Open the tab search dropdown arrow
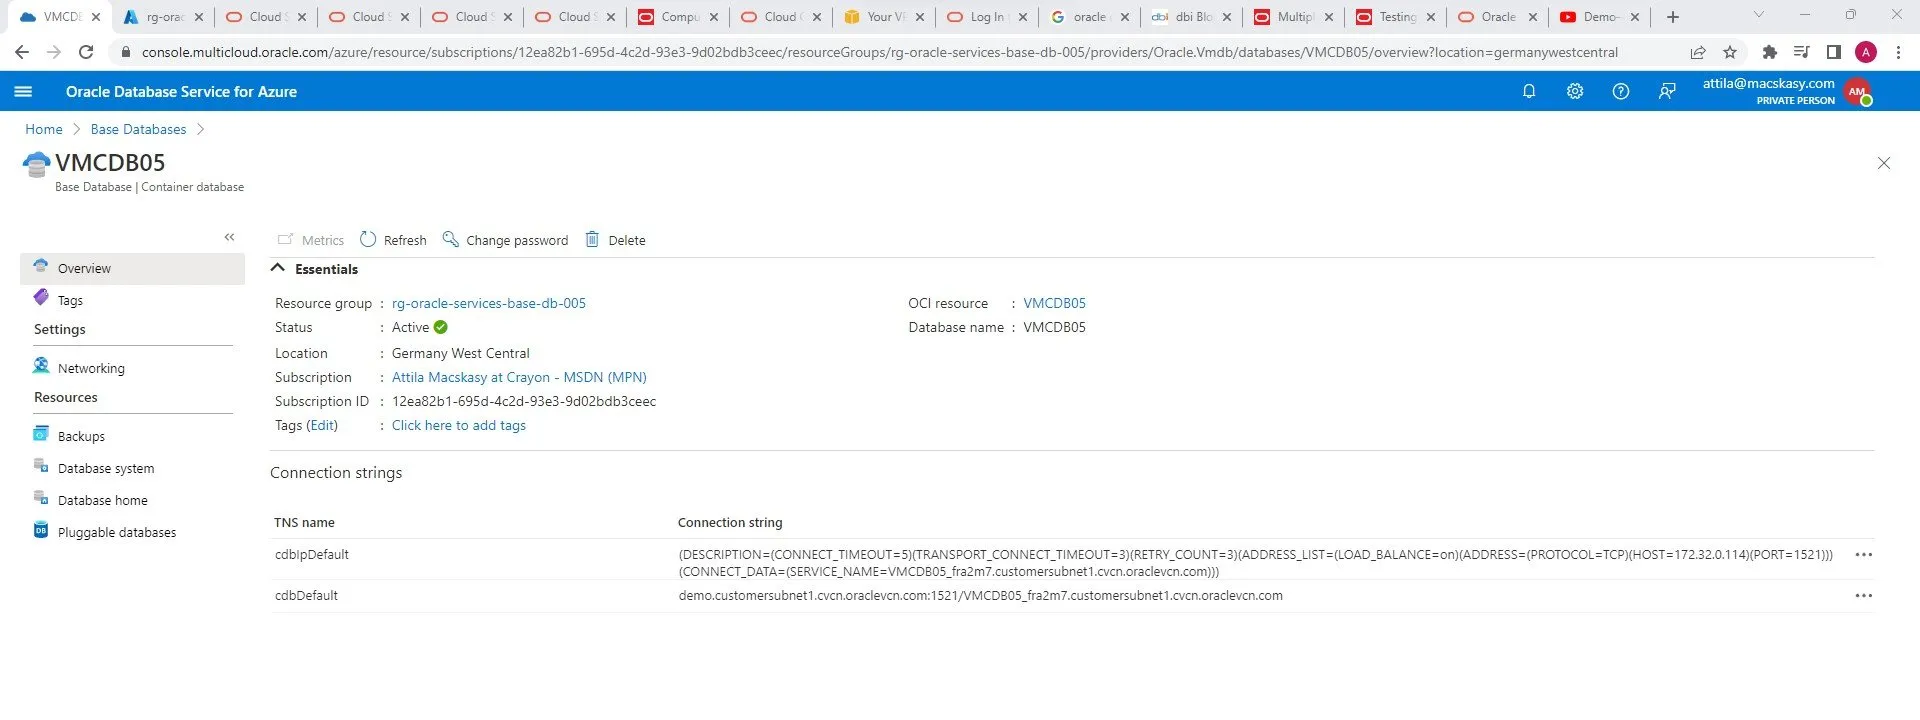 point(1759,15)
